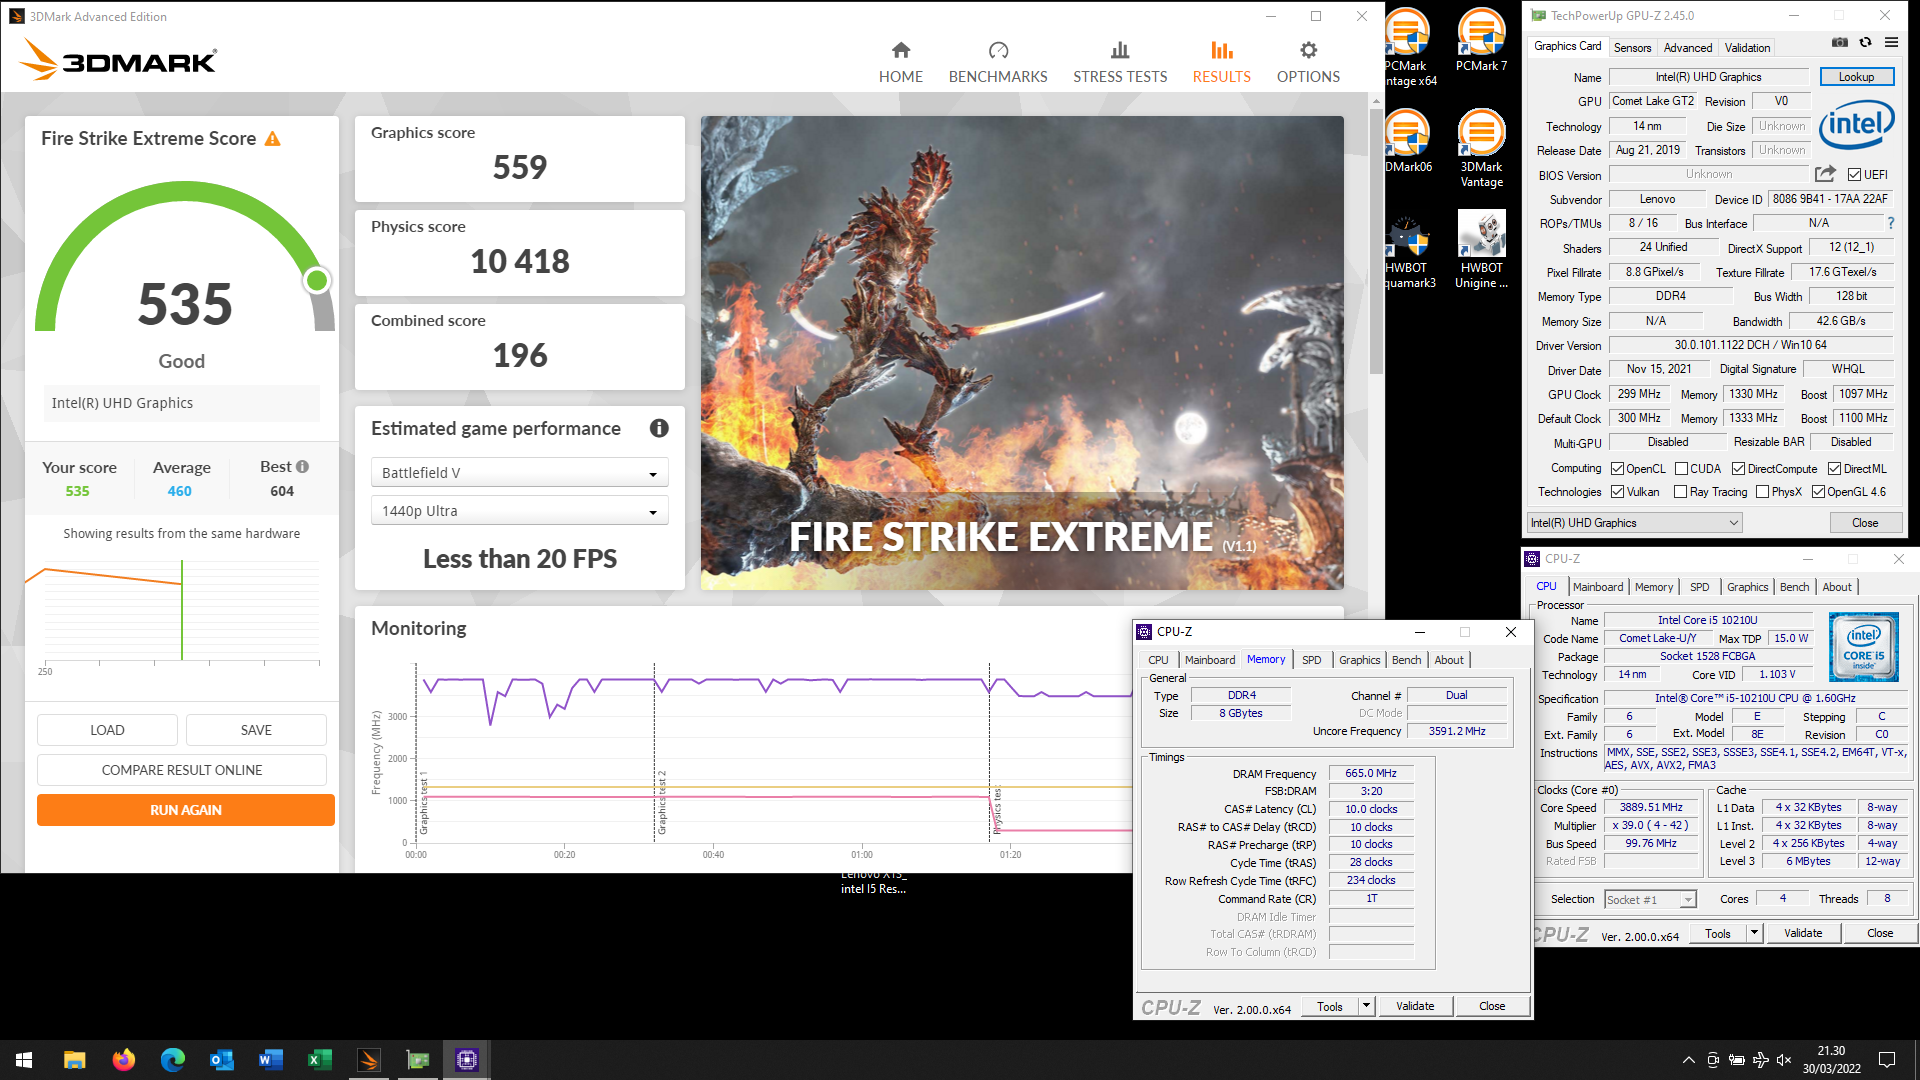
Task: Switch to the GPU-Z Sensors tab
Action: pyautogui.click(x=1632, y=47)
